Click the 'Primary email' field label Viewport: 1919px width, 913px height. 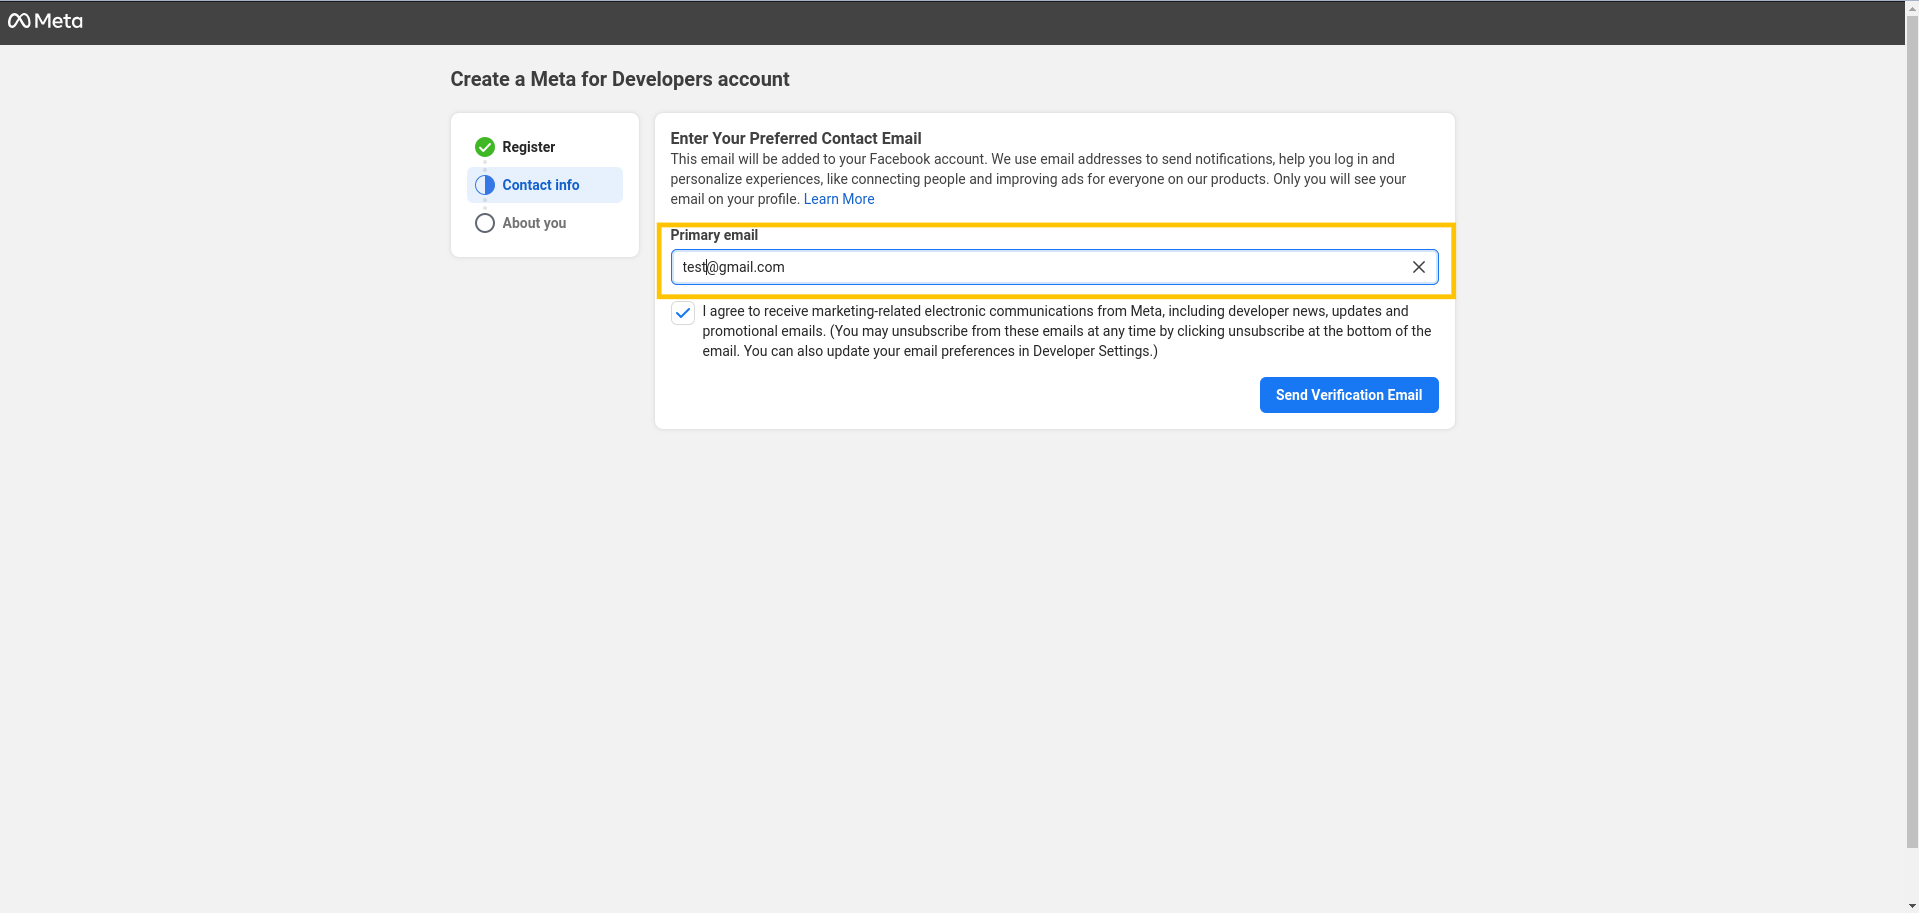[x=714, y=235]
